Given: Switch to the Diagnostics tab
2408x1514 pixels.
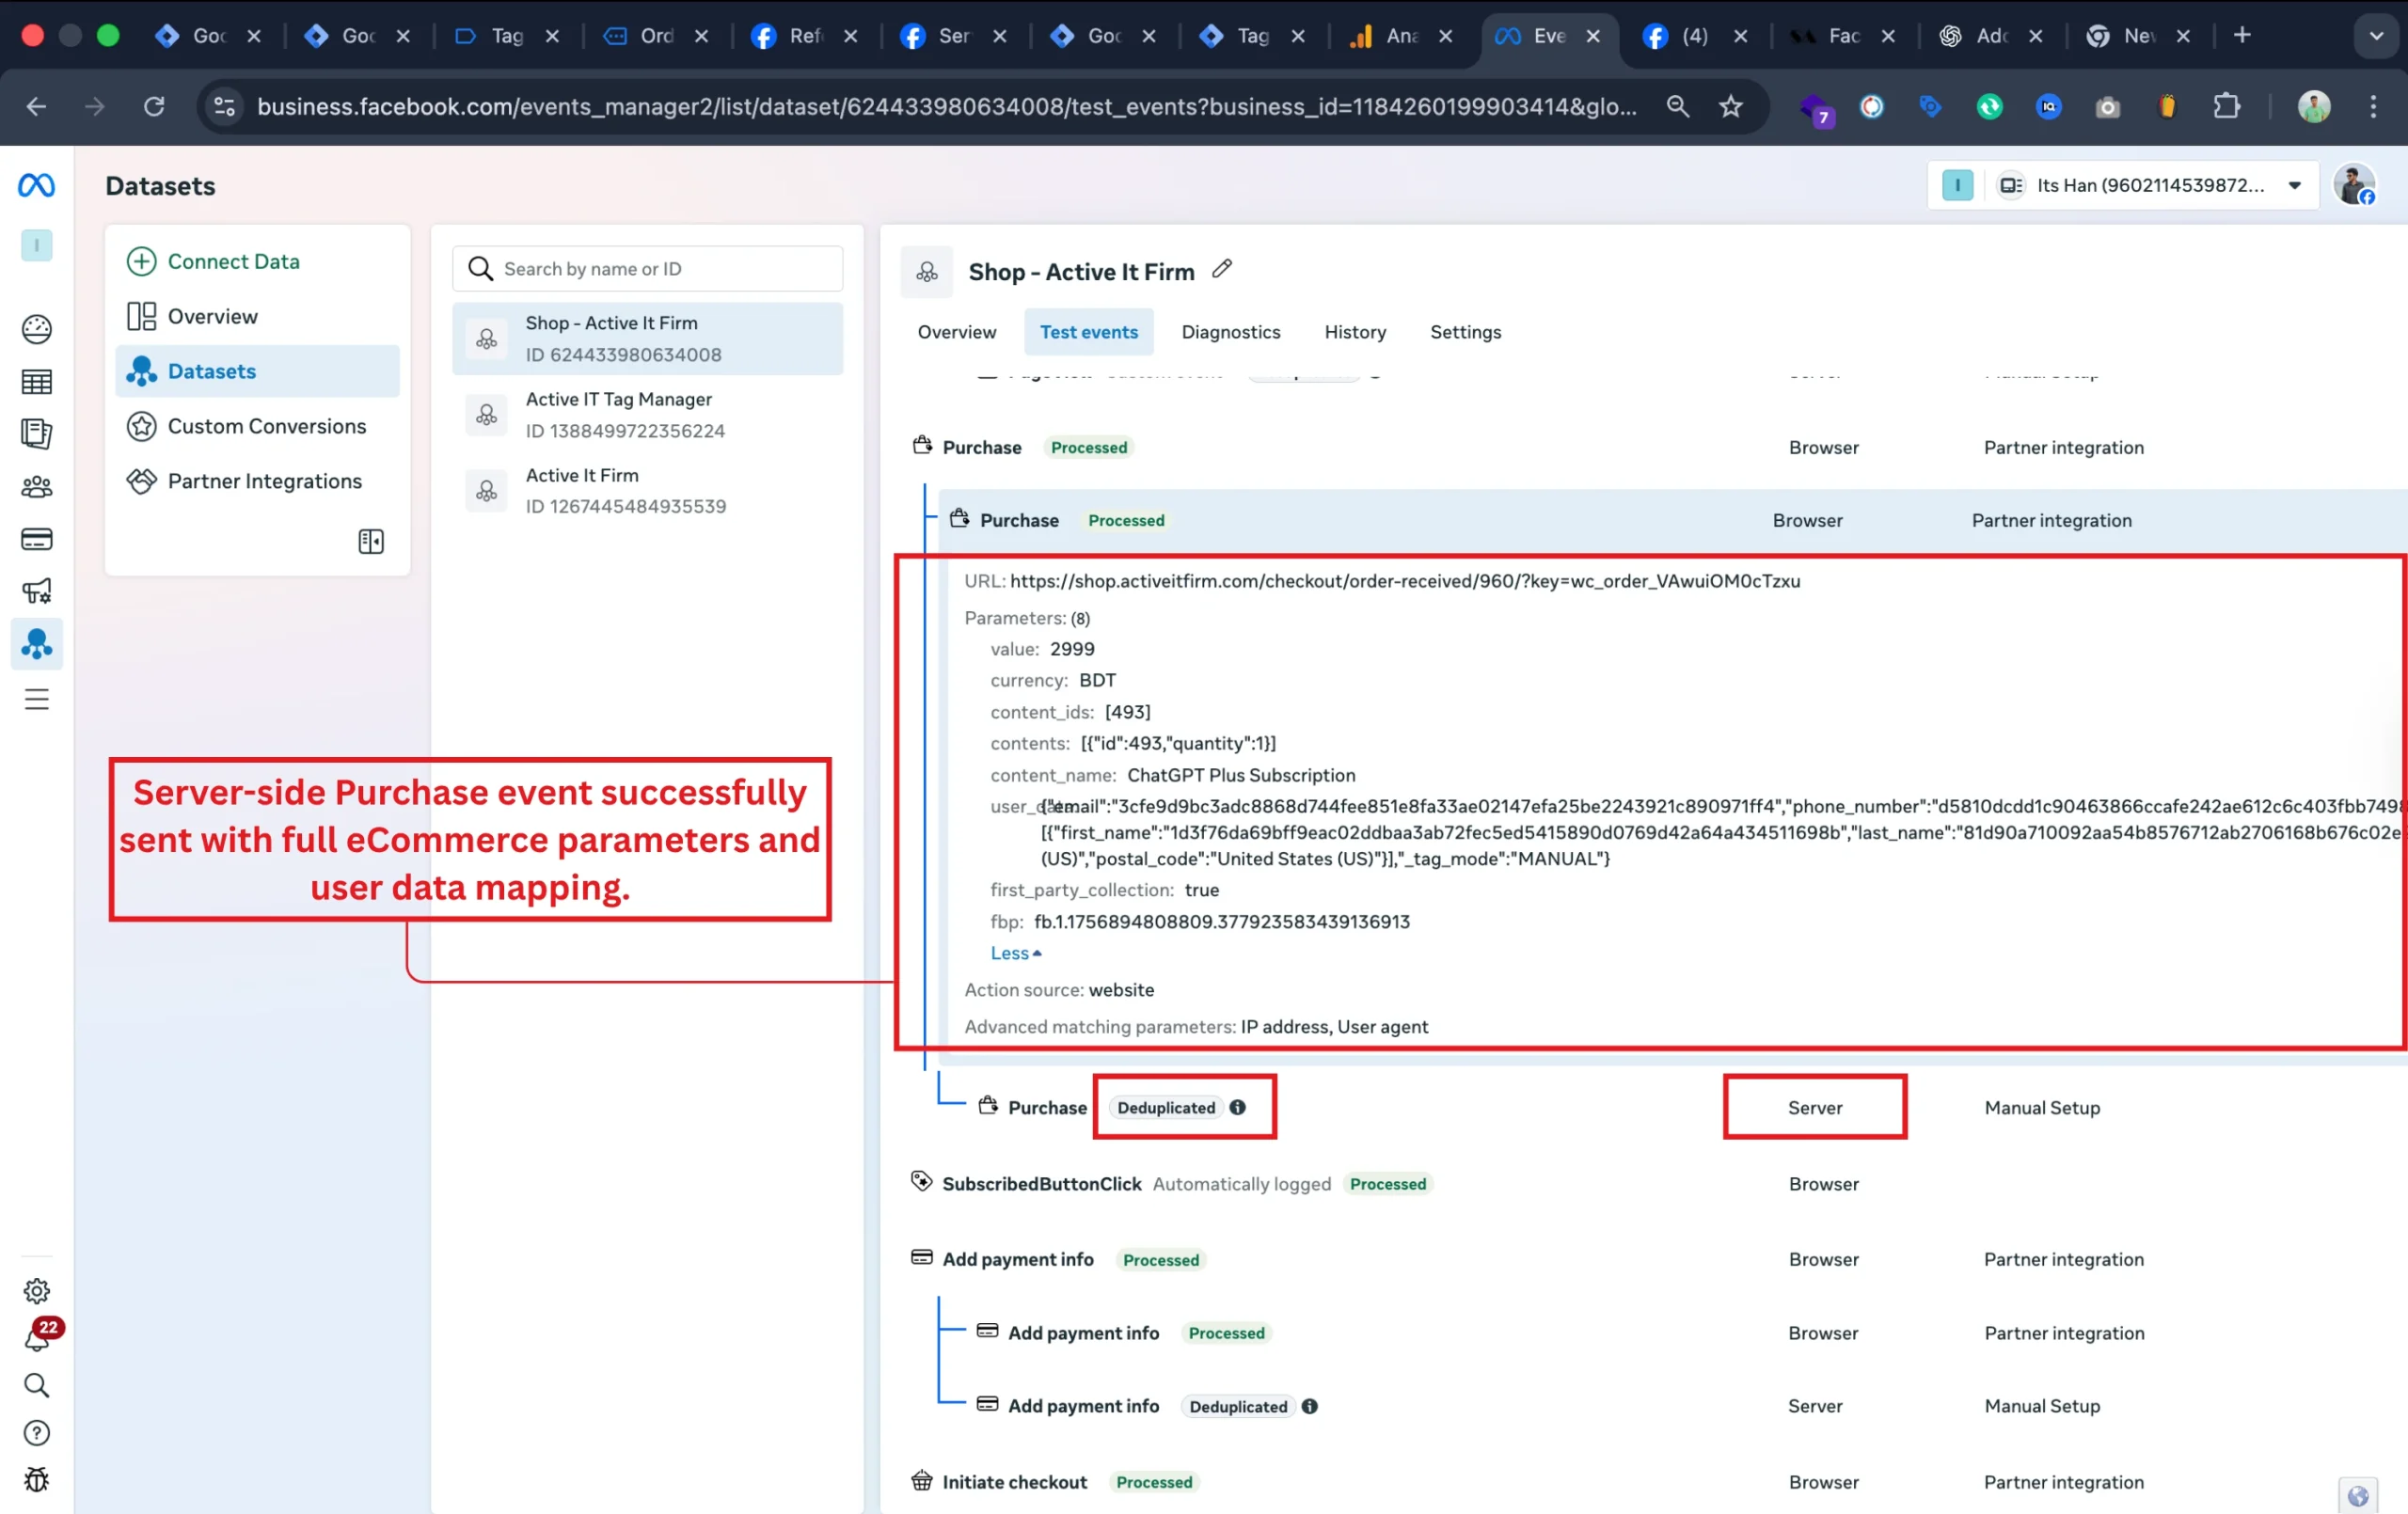Looking at the screenshot, I should pyautogui.click(x=1230, y=332).
